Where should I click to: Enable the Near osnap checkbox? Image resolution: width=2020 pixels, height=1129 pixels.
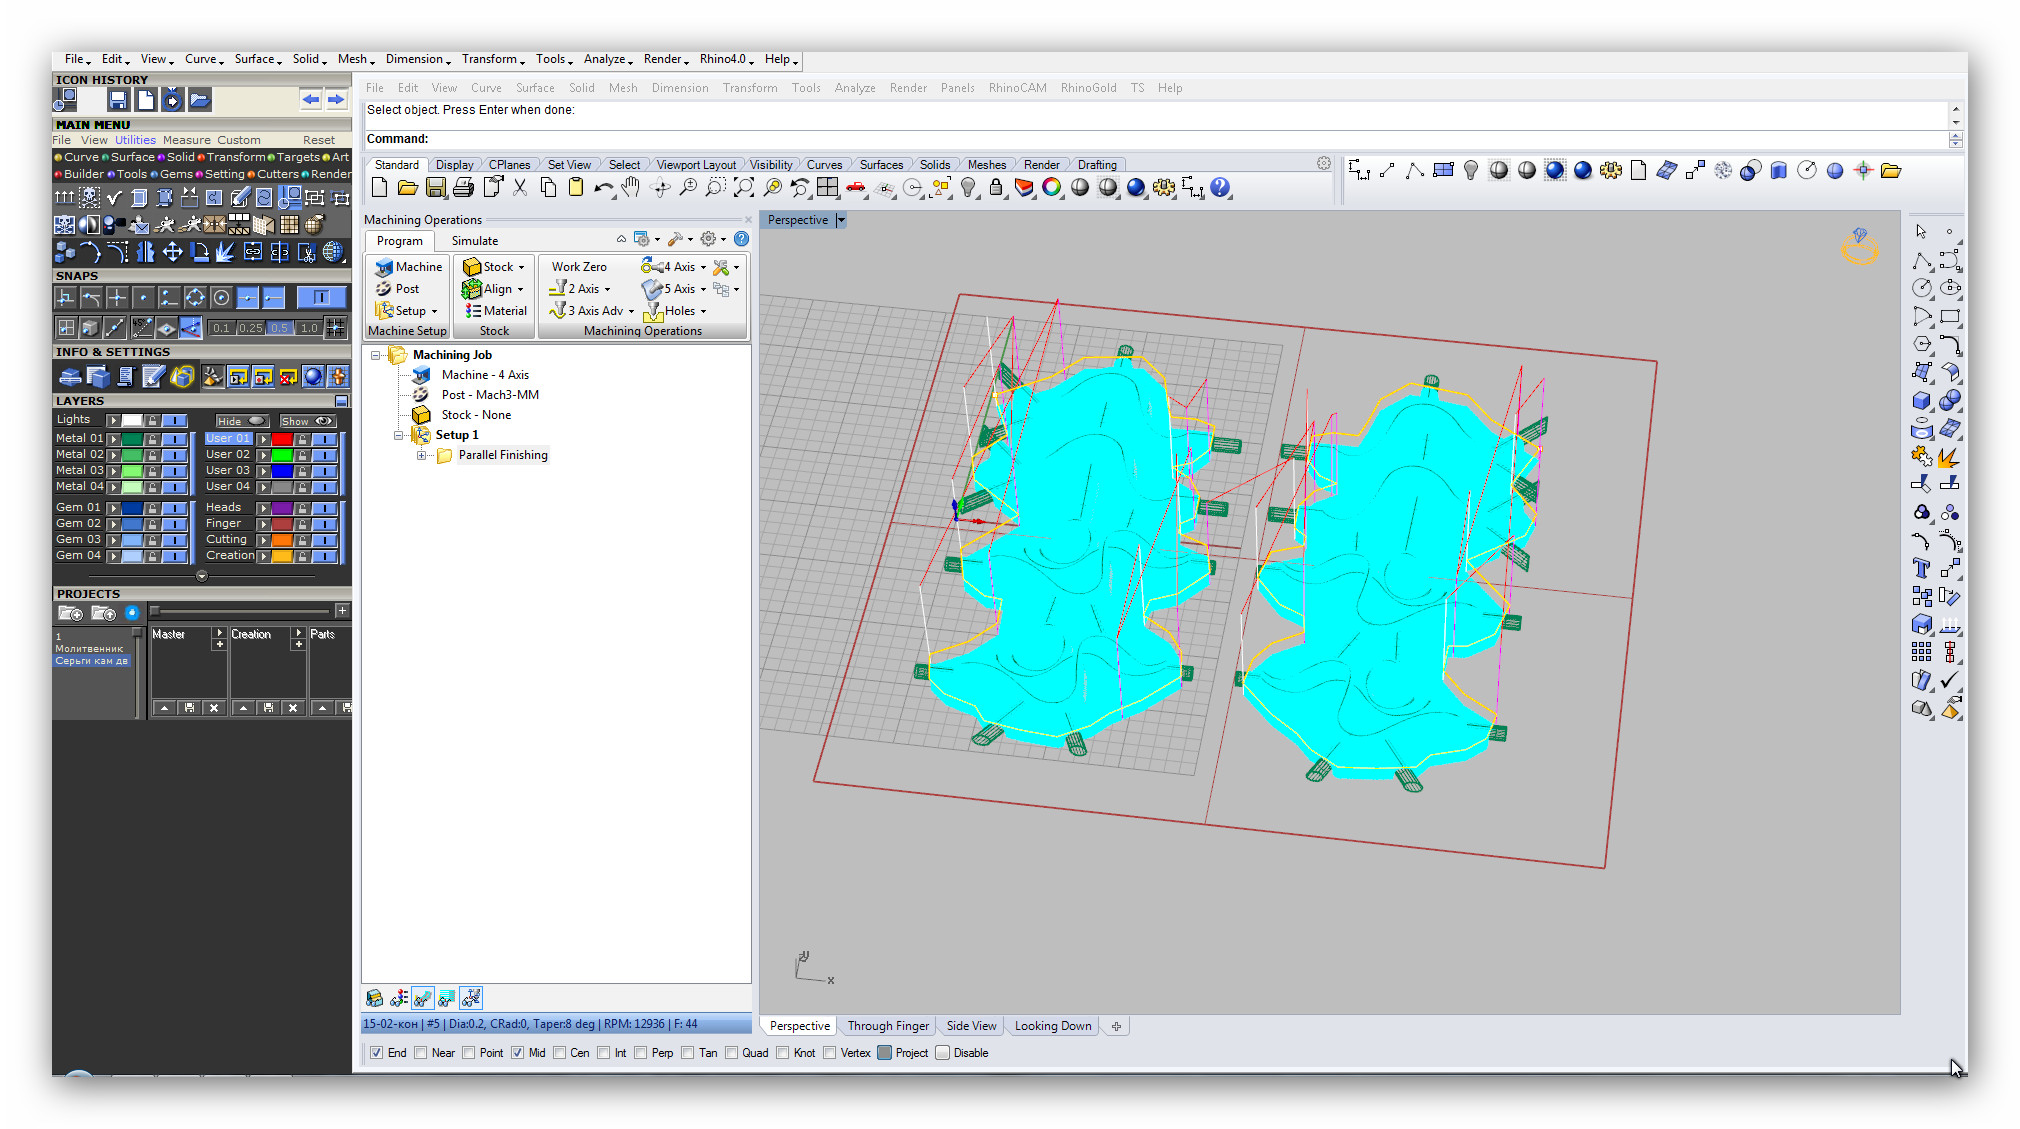421,1053
